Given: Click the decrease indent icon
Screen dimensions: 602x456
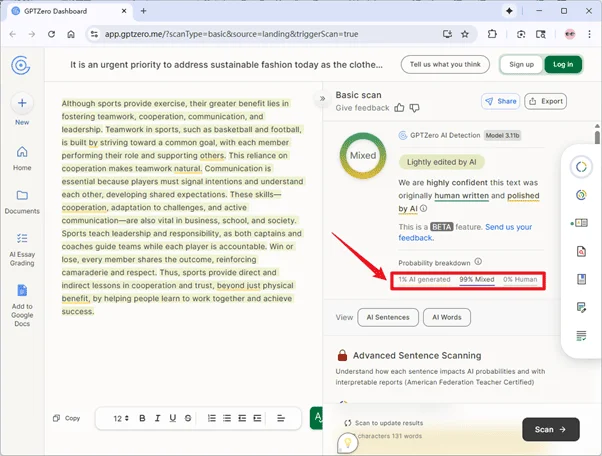Looking at the screenshot, I should (242, 418).
